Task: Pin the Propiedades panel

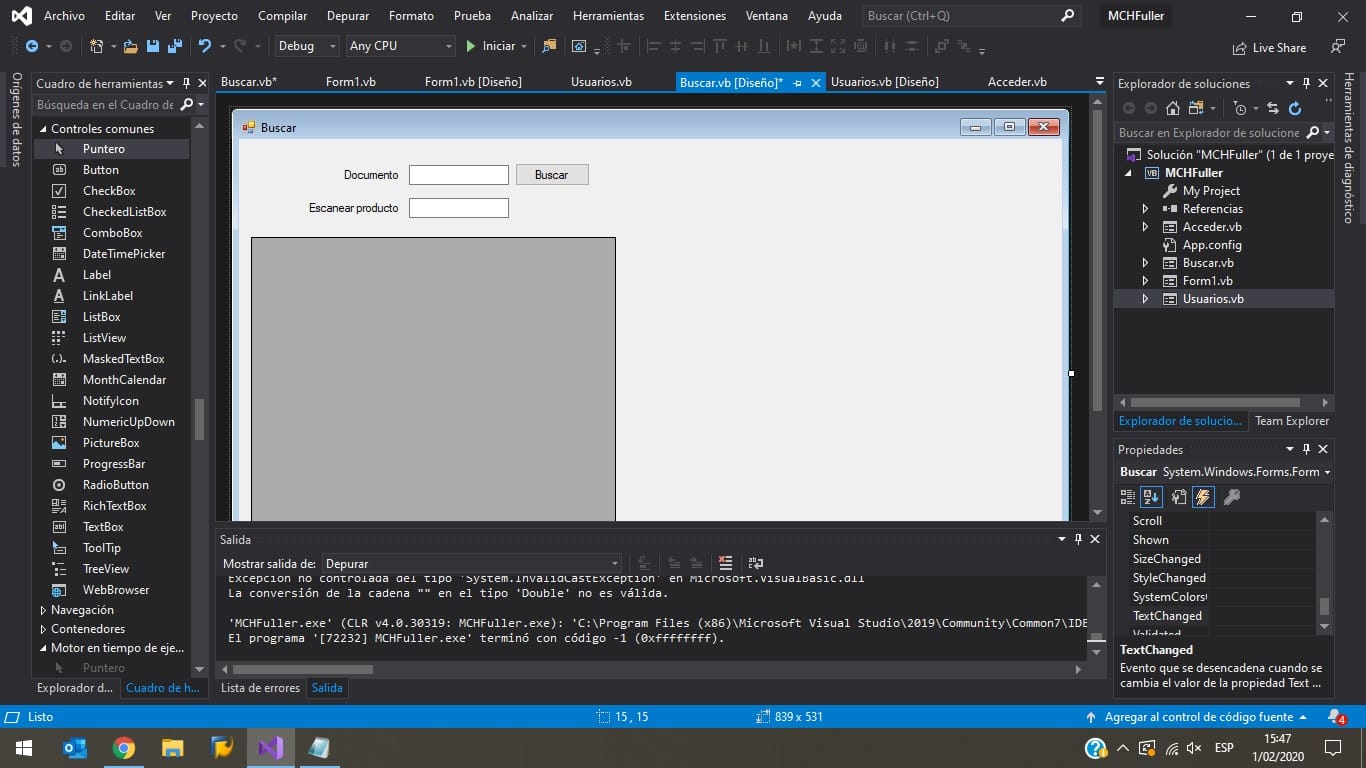Action: pos(1305,449)
